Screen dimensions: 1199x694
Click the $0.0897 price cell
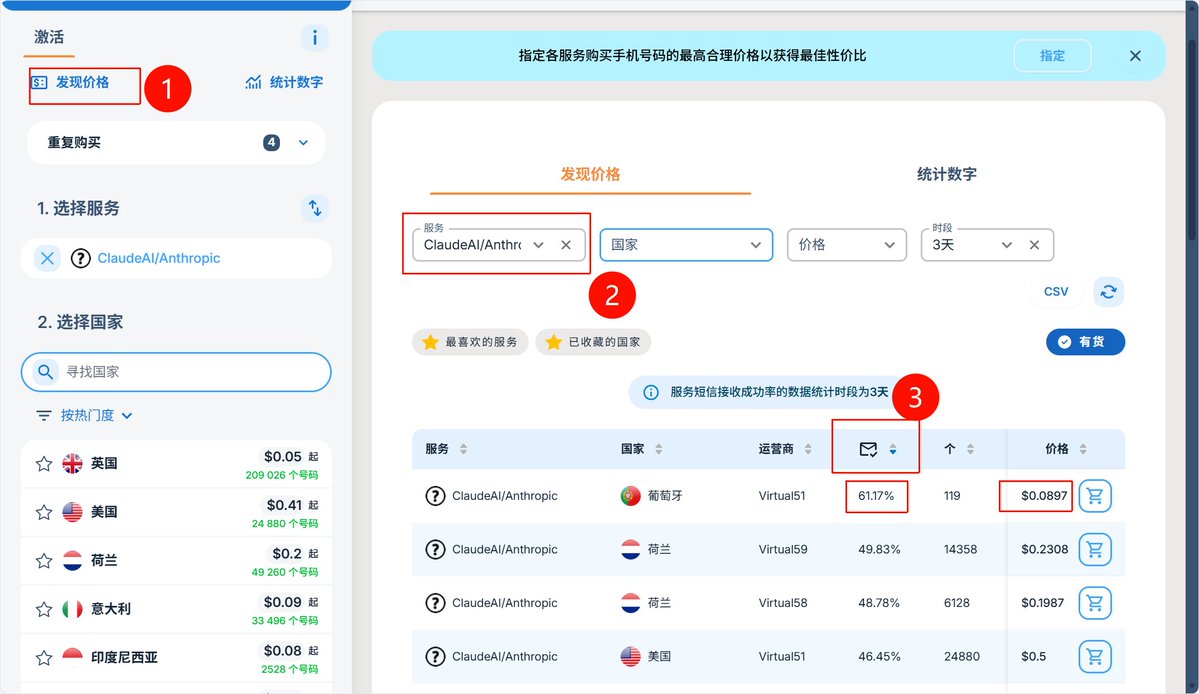1044,496
